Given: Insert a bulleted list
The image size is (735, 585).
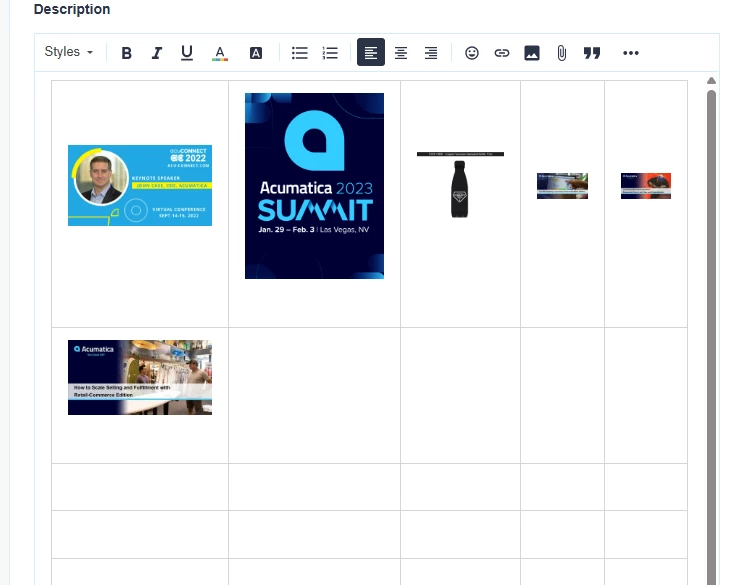Looking at the screenshot, I should pos(300,53).
